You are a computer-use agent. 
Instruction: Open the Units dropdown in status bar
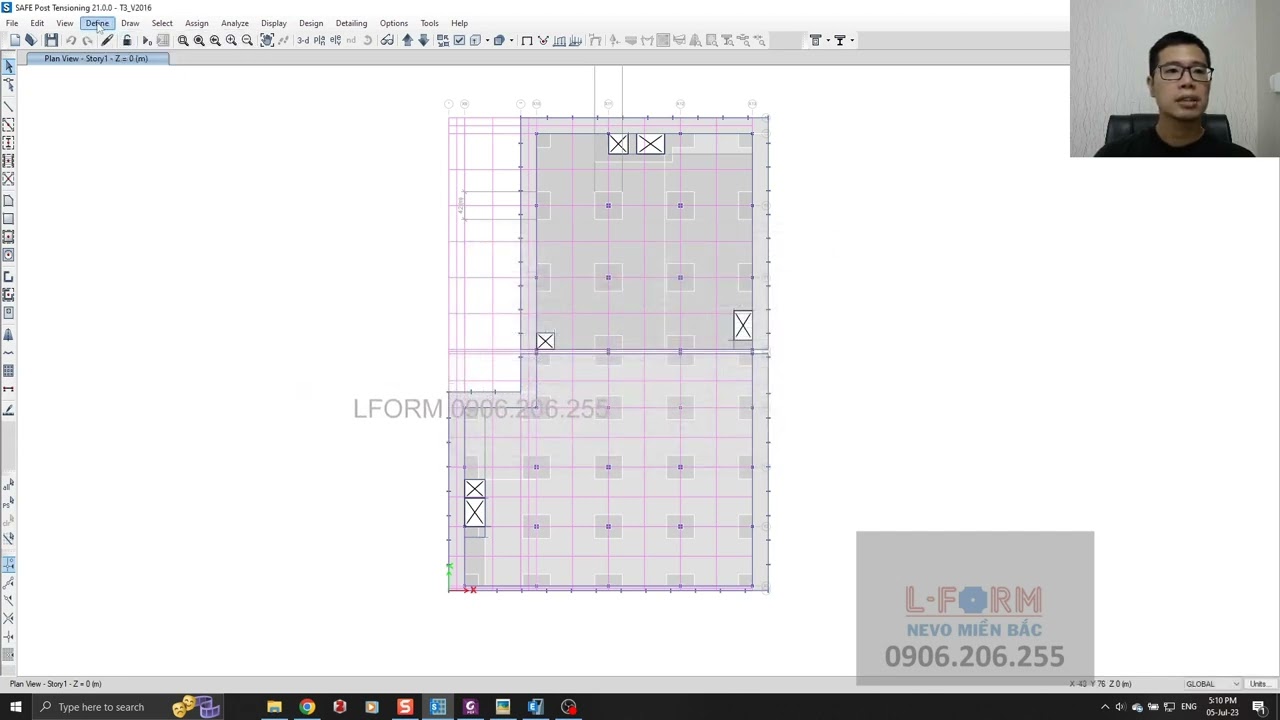1259,684
